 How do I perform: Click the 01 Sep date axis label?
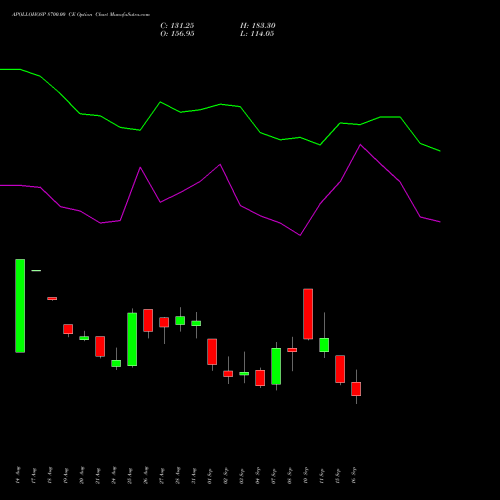coord(210,476)
